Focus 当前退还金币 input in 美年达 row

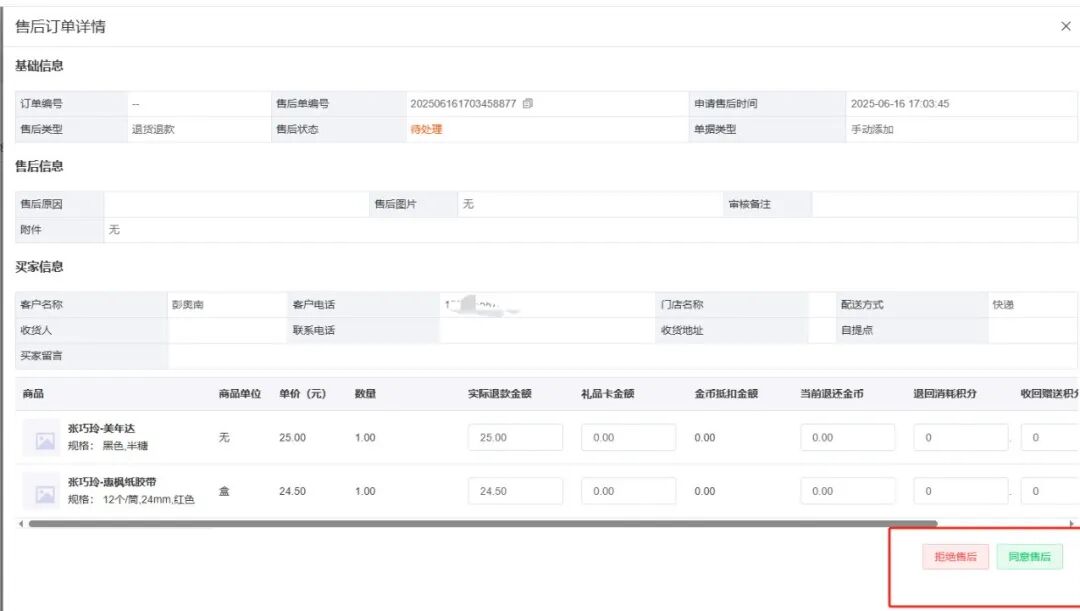pos(848,437)
